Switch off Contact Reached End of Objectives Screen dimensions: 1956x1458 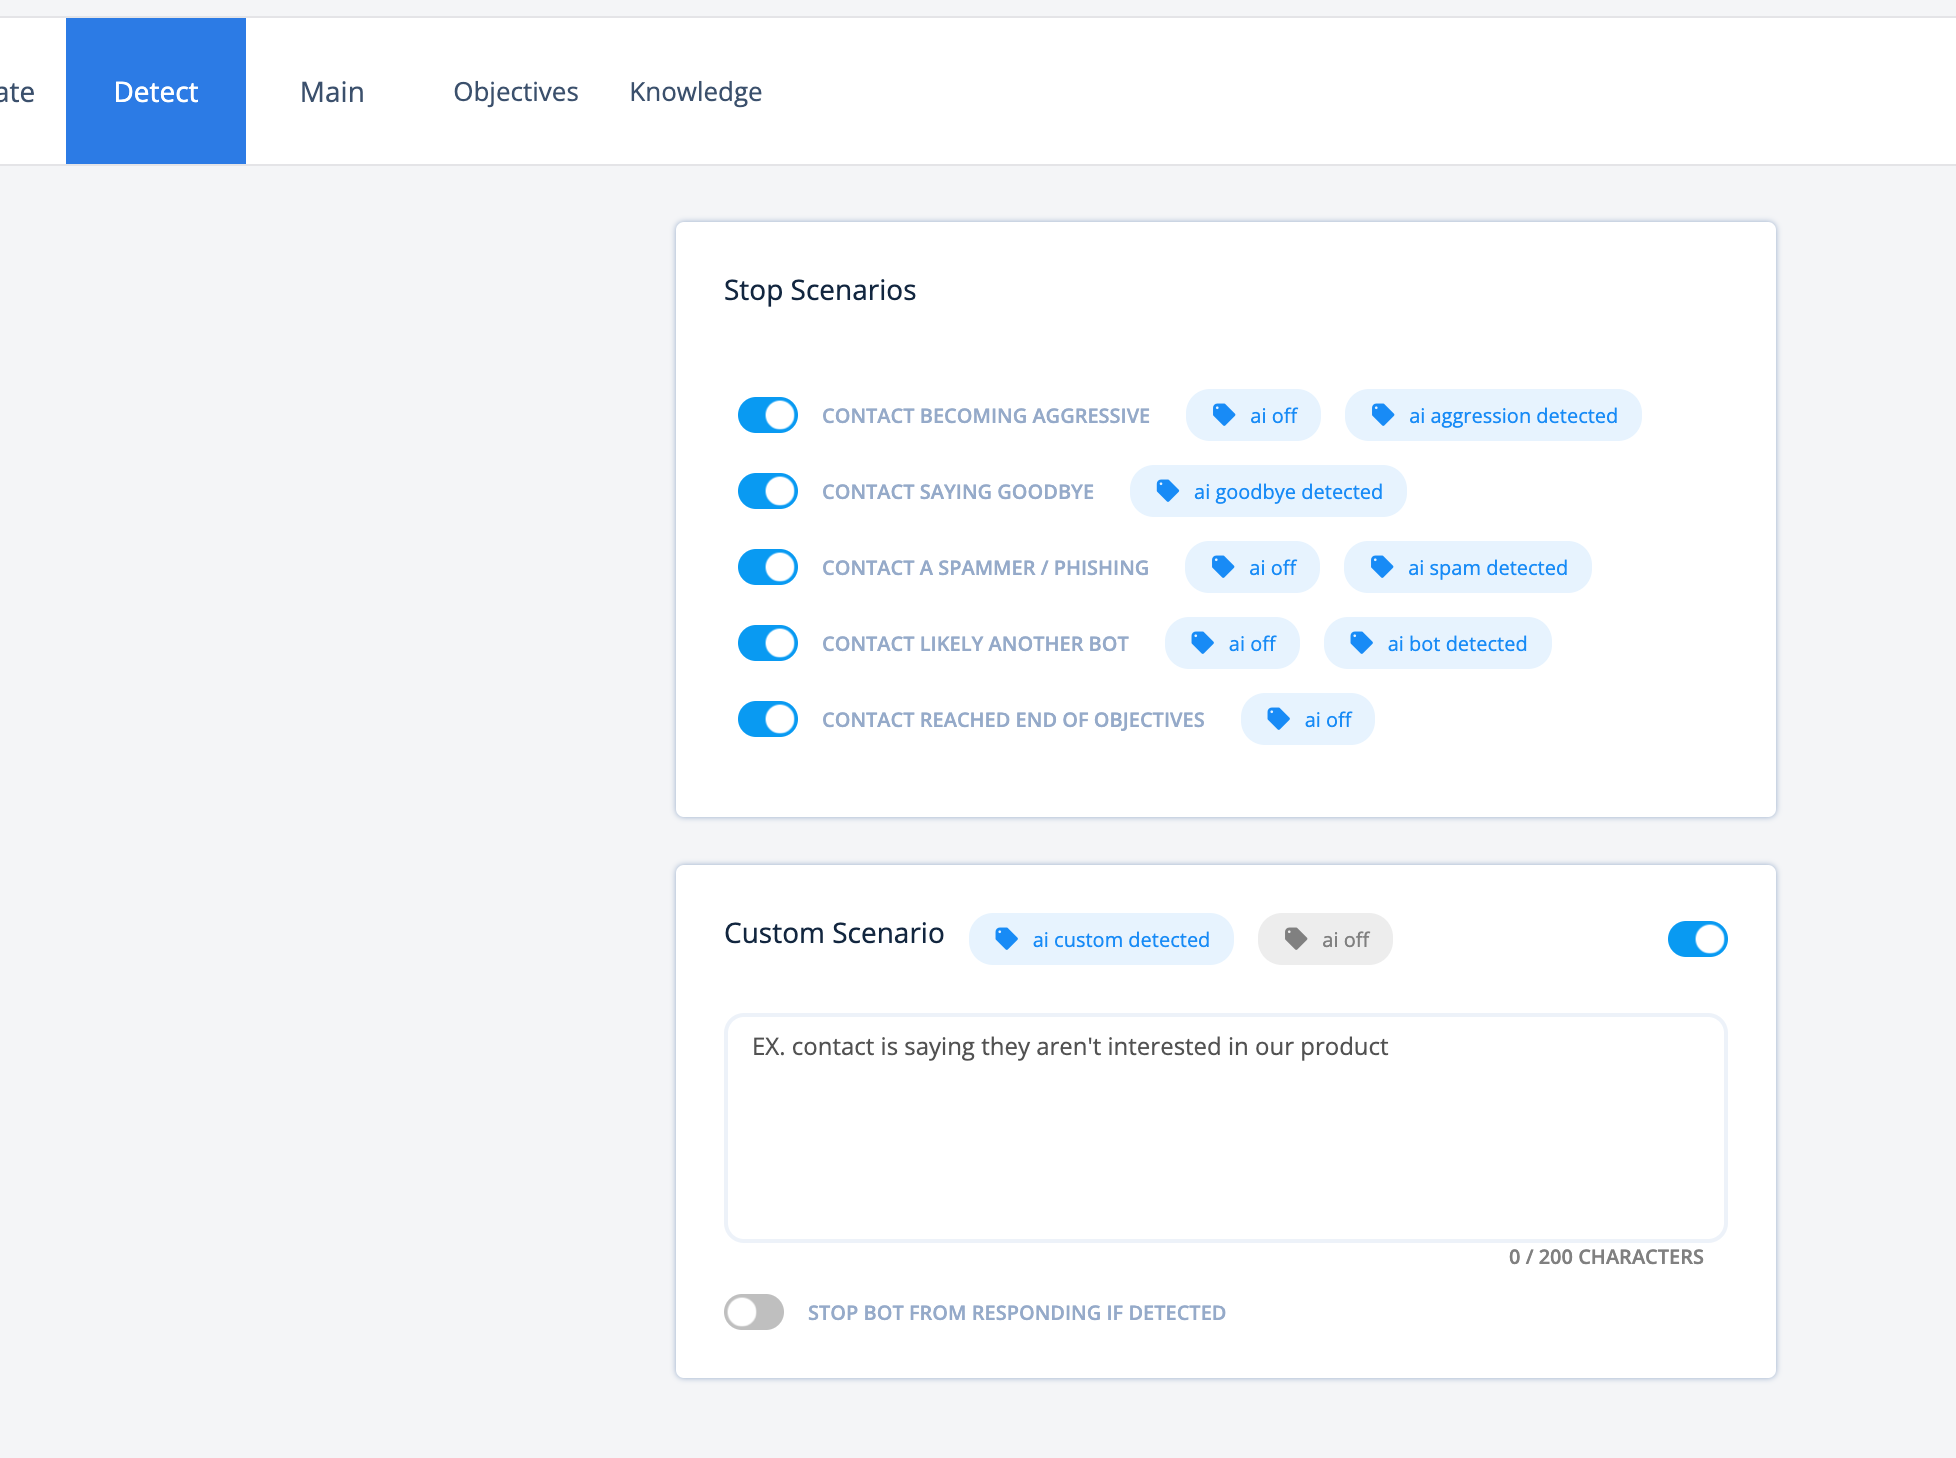(x=768, y=719)
